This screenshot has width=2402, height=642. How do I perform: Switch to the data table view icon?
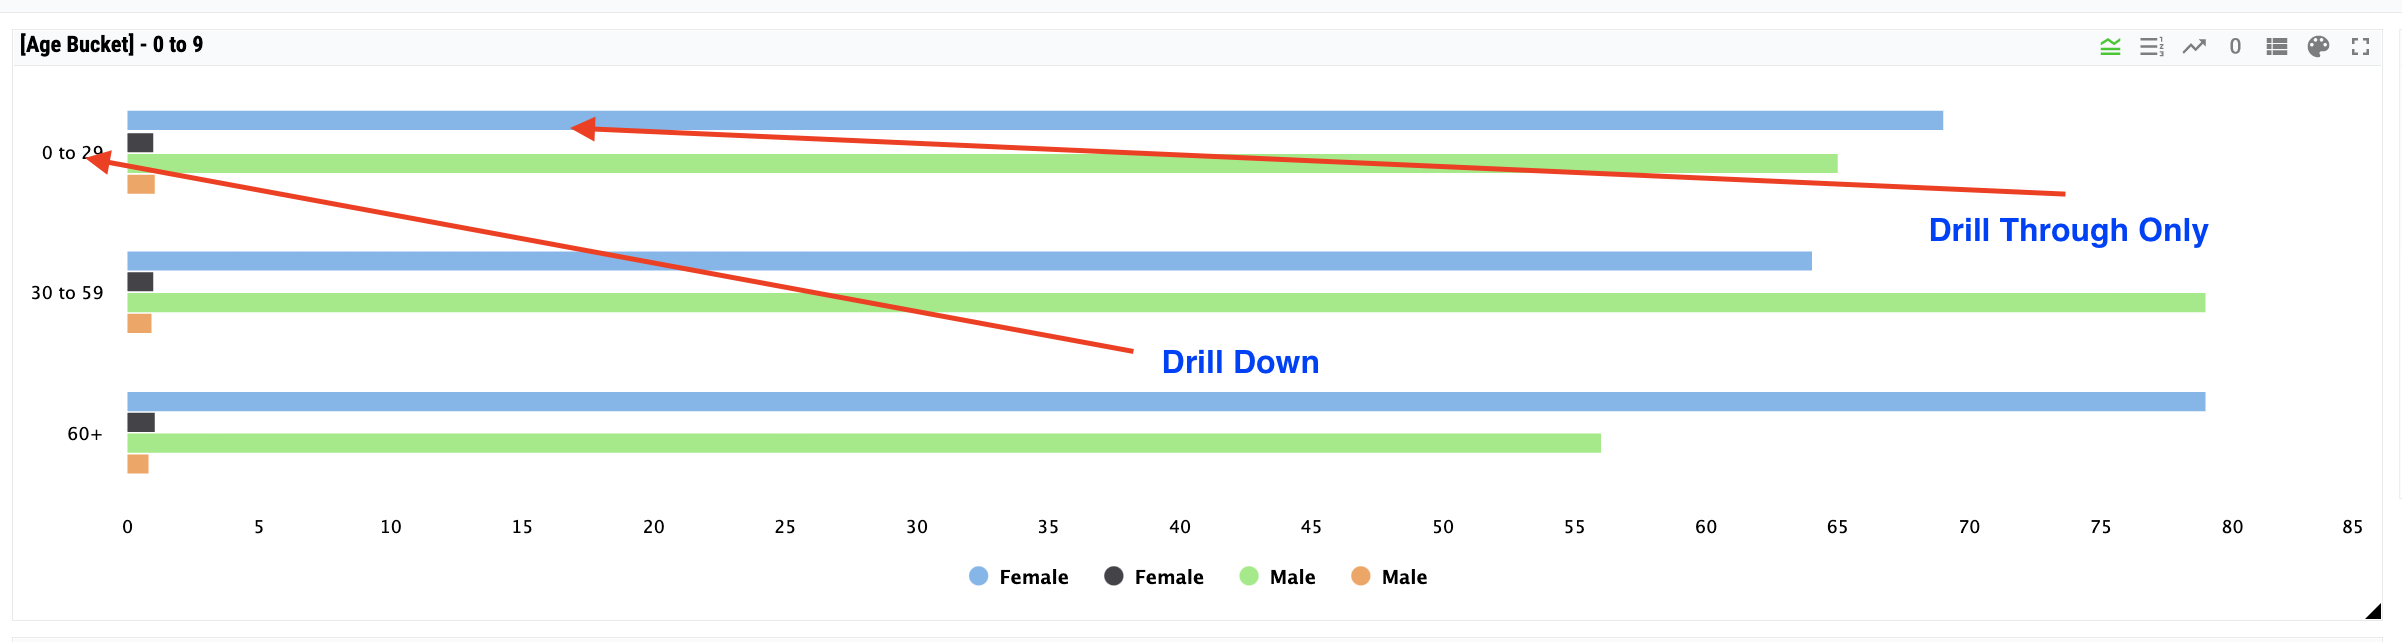pyautogui.click(x=2276, y=46)
